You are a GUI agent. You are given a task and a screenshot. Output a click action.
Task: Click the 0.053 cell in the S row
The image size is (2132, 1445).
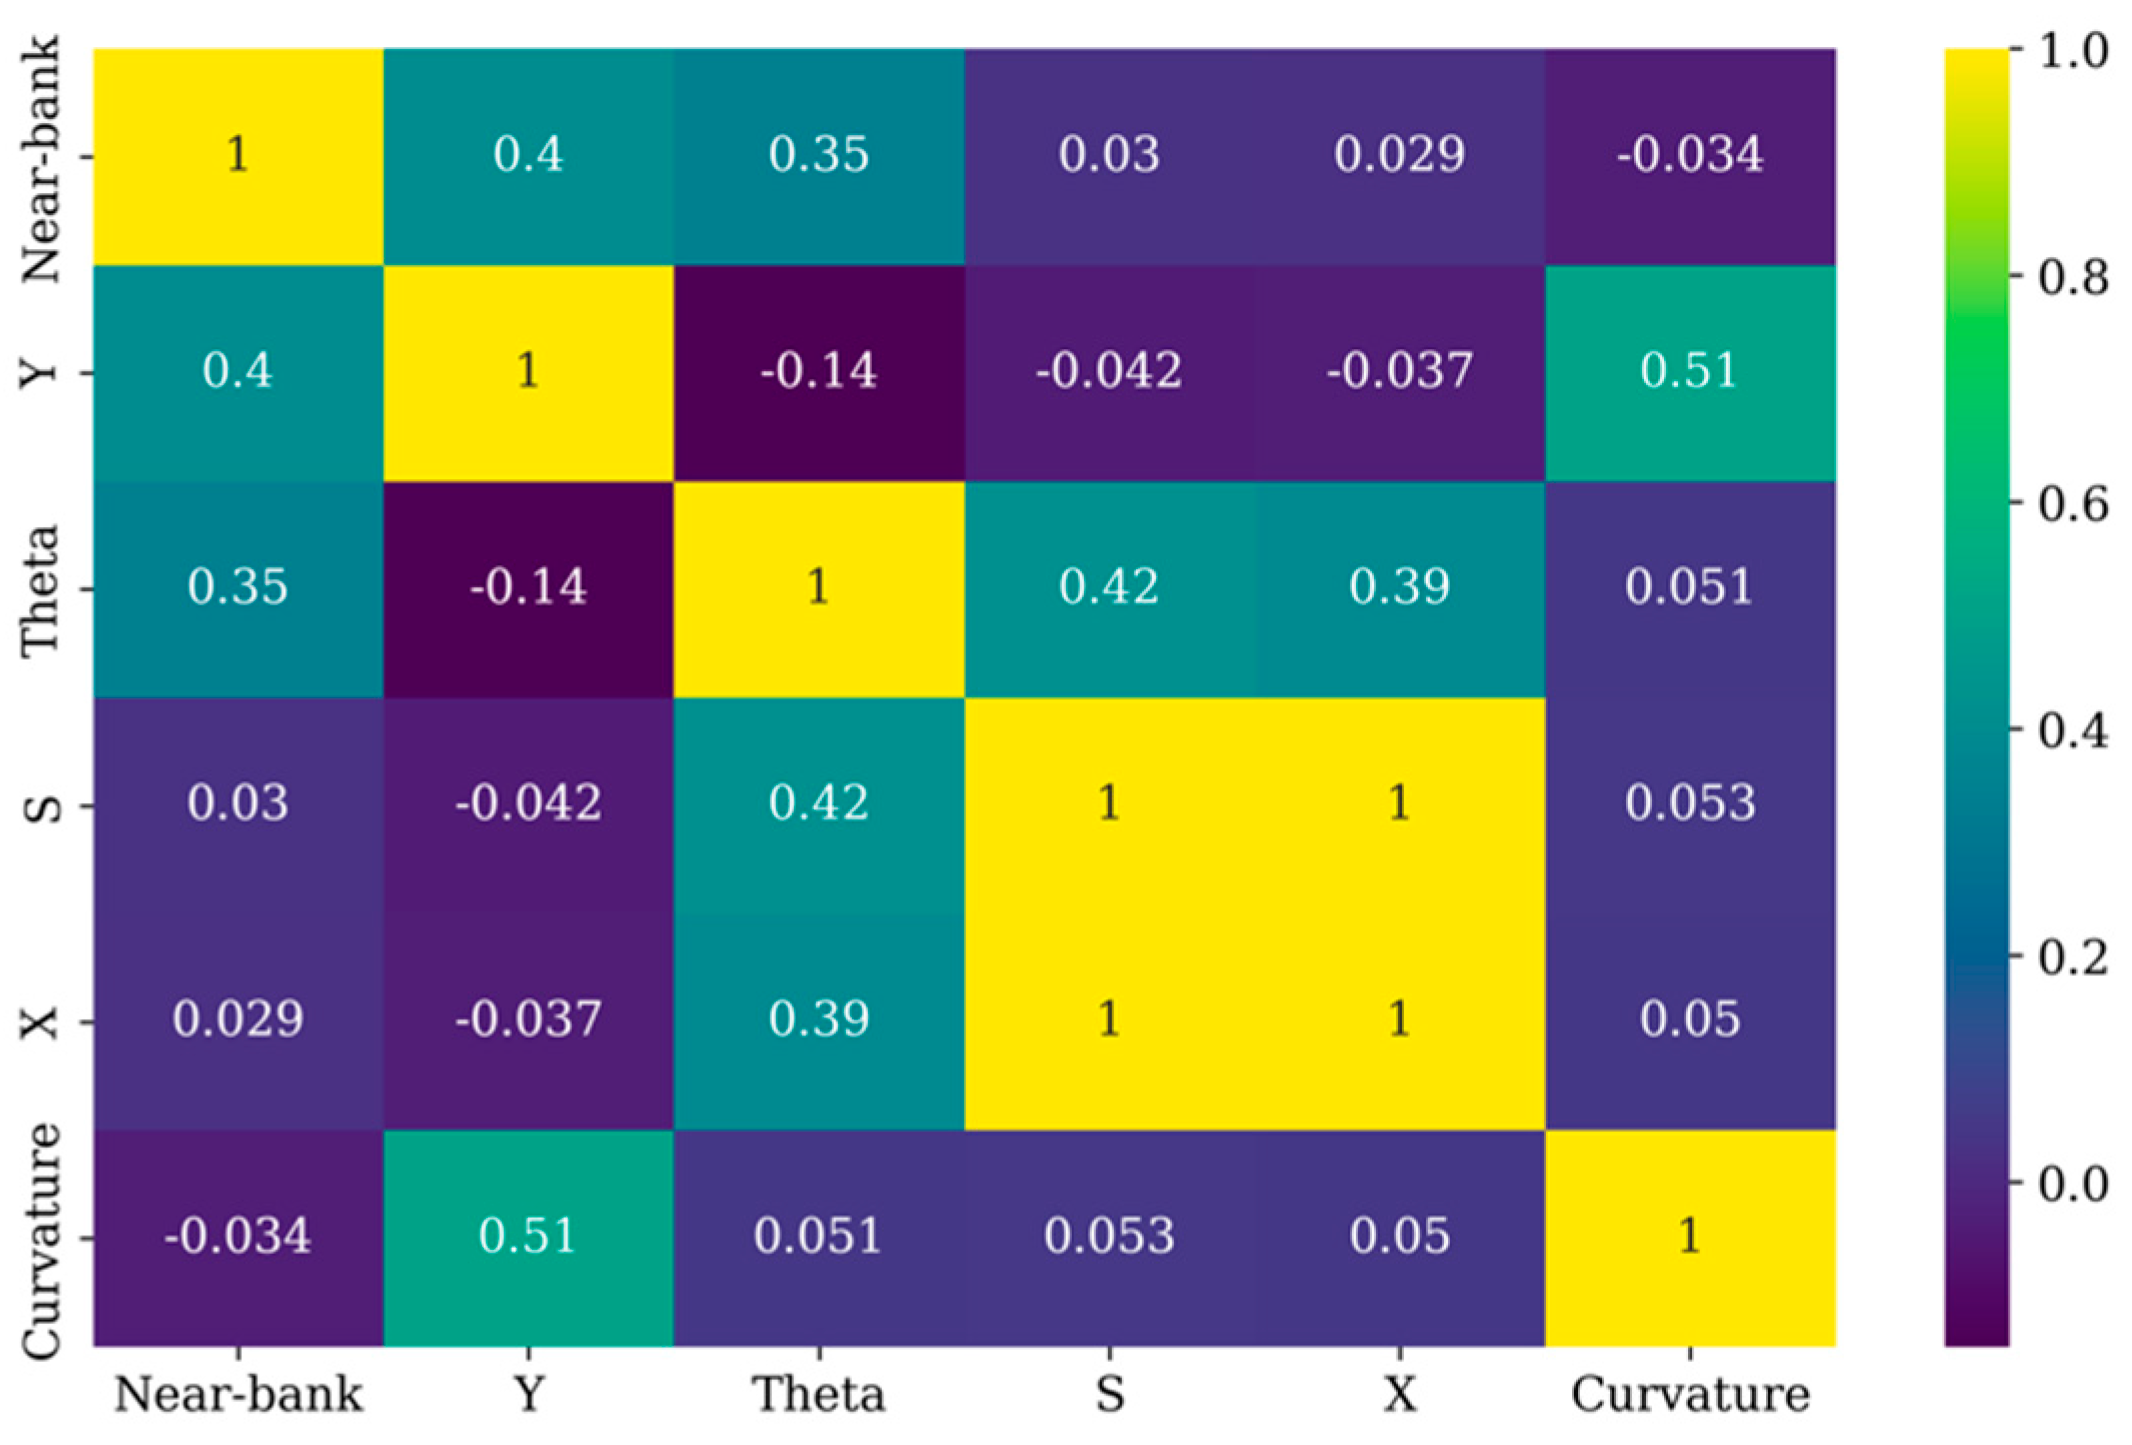pos(1690,806)
